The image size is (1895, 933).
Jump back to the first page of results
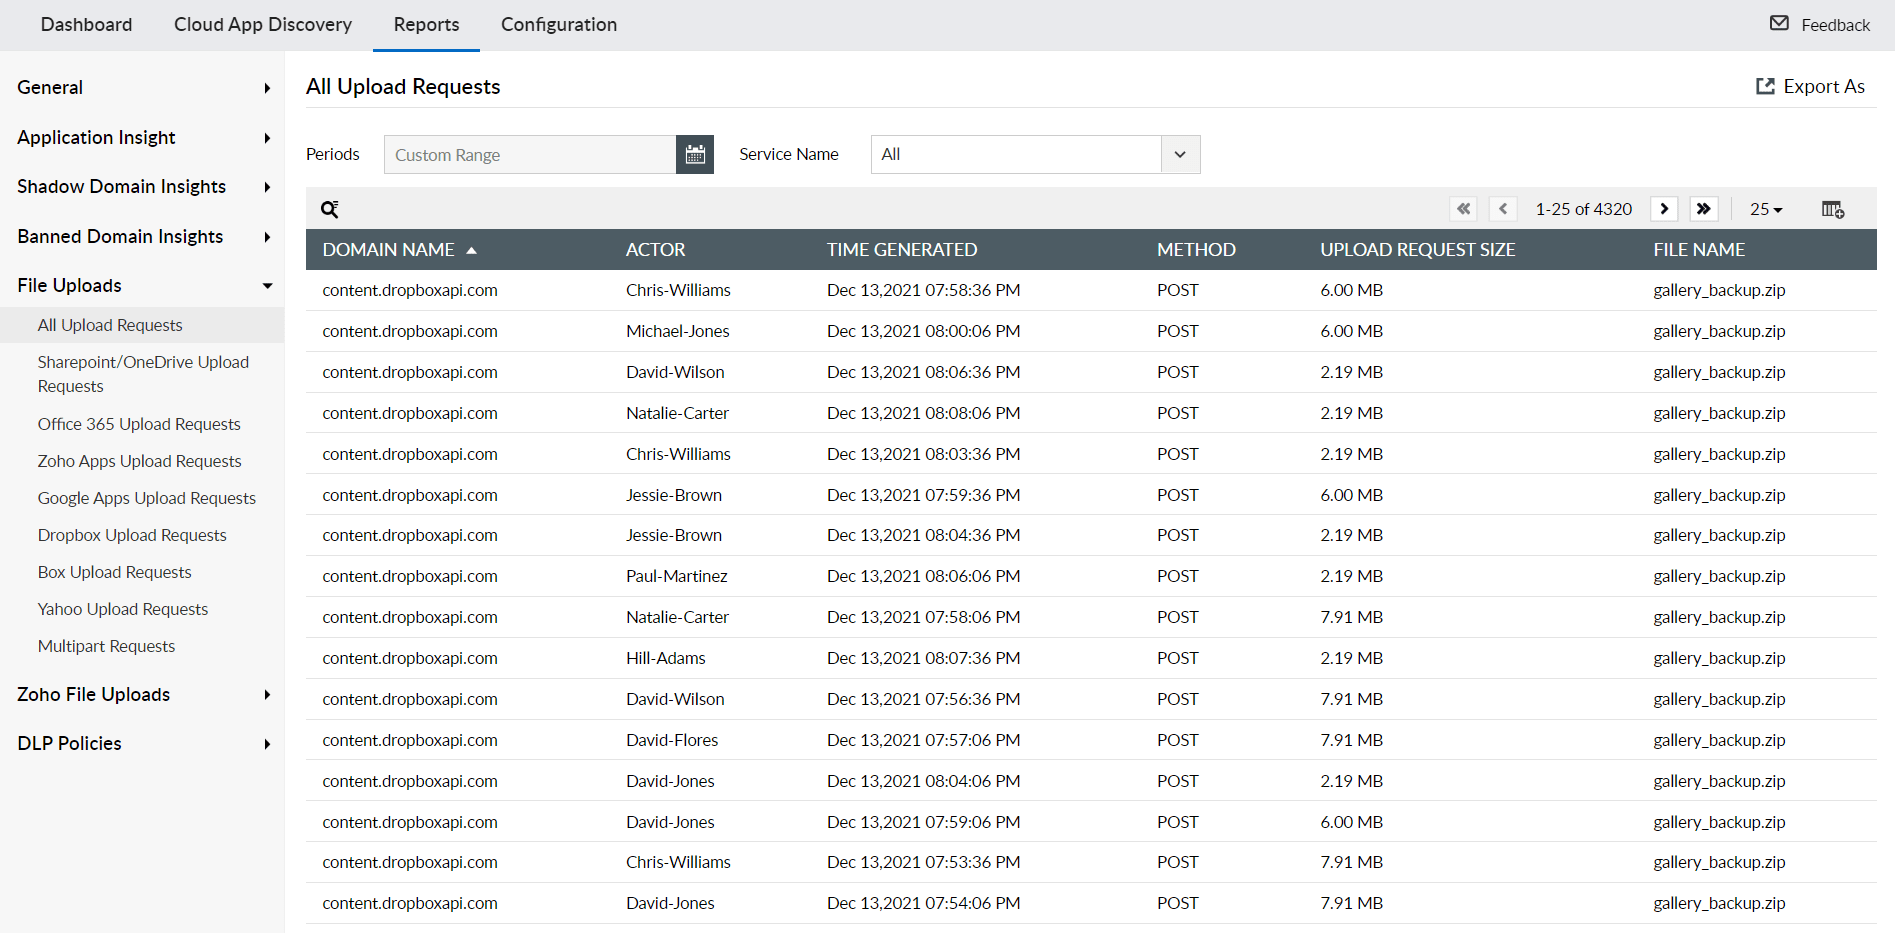(x=1463, y=208)
